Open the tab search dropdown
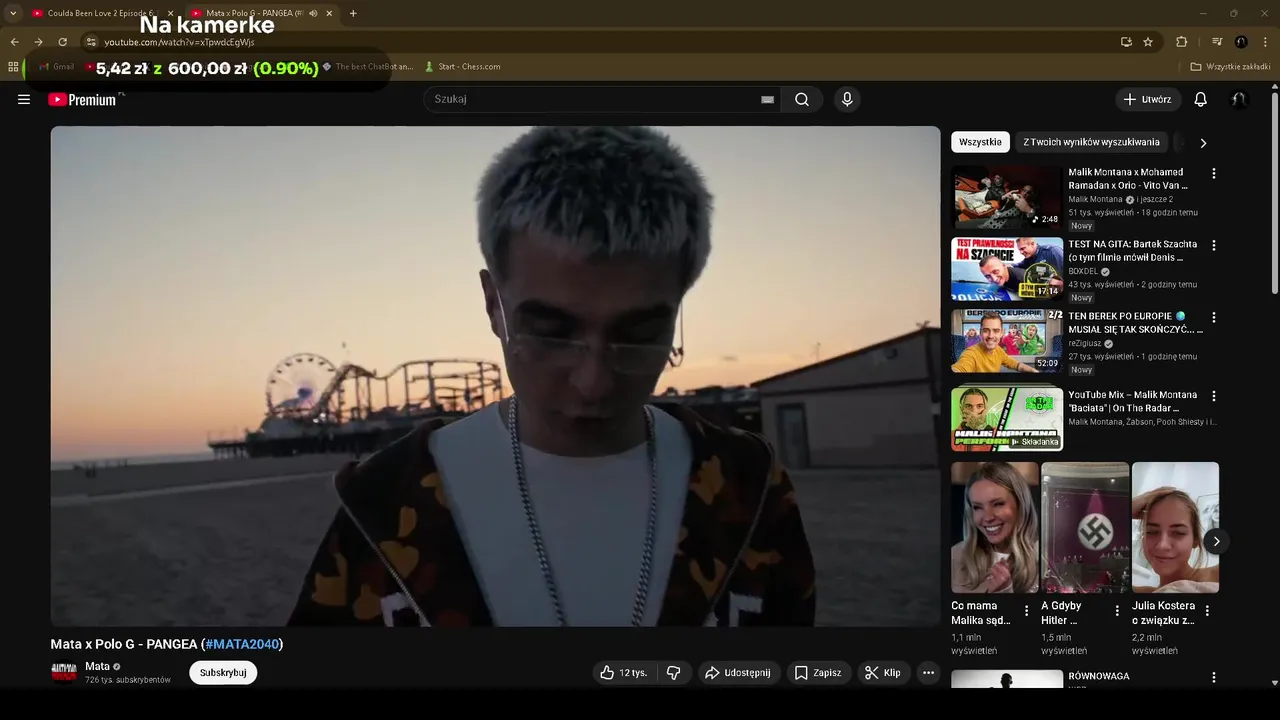 click(x=13, y=13)
